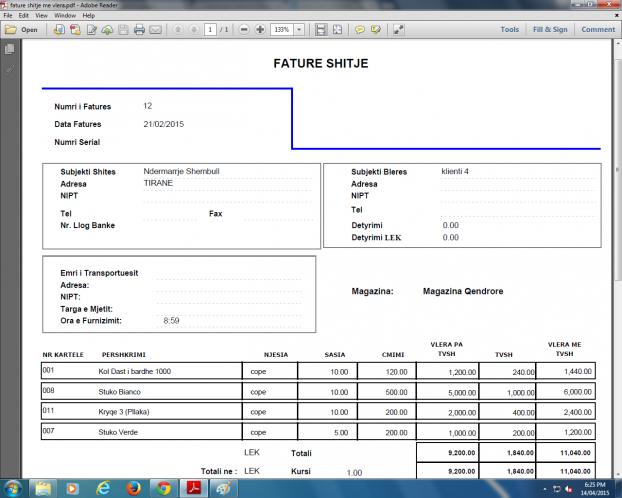Open the View menu

coord(40,16)
